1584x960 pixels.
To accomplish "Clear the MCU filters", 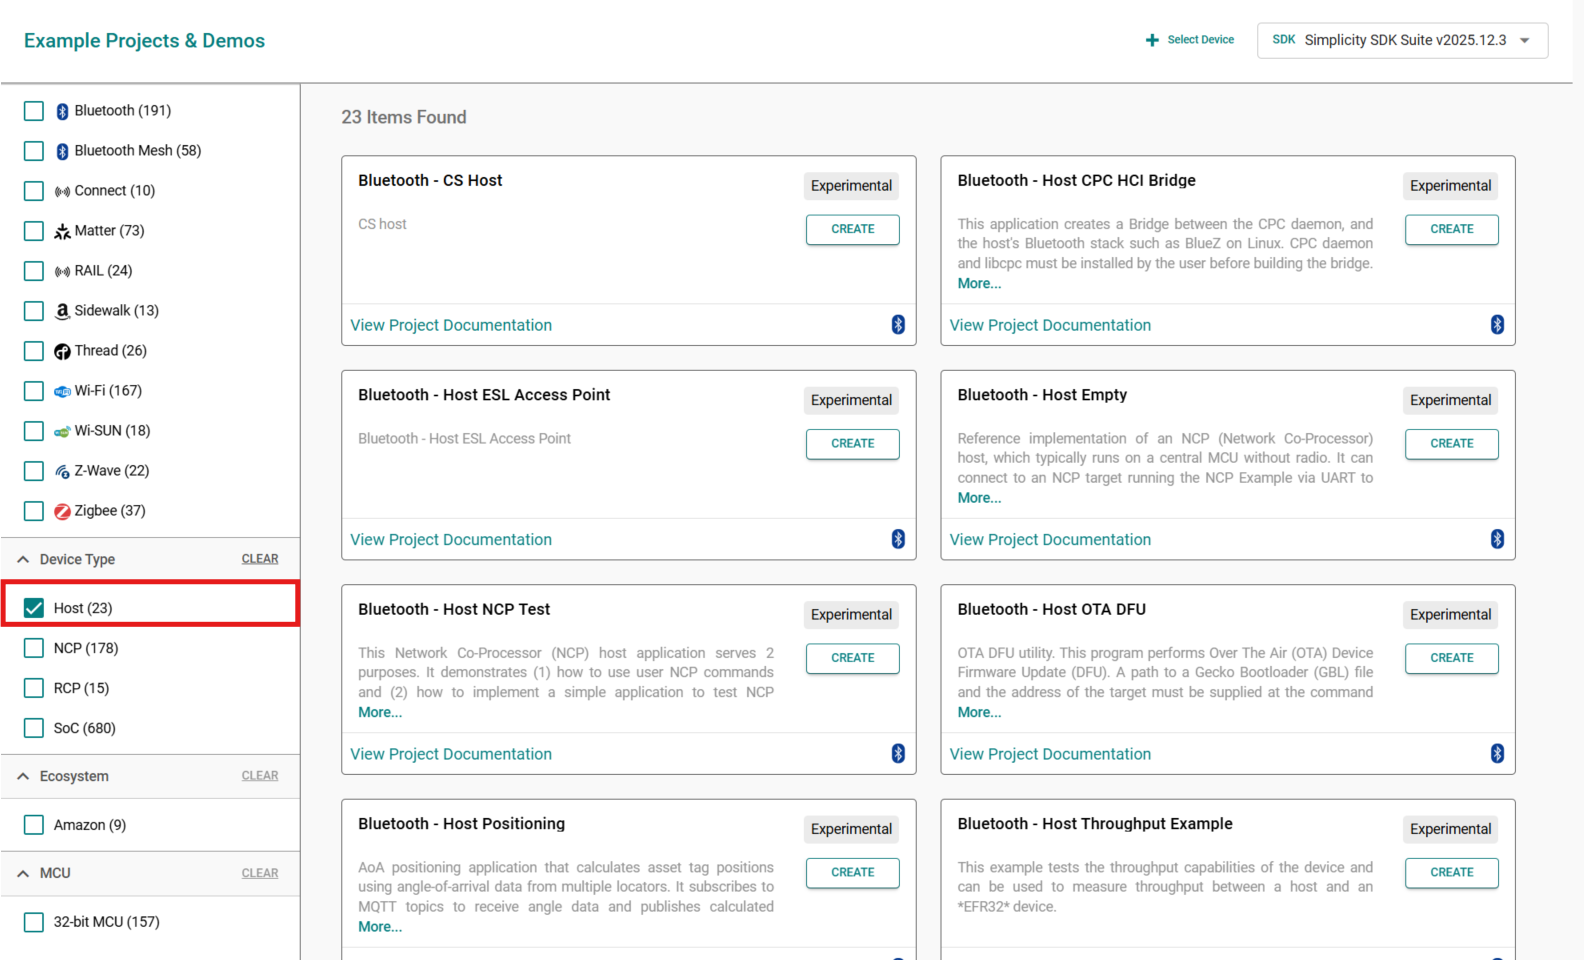I will coord(260,873).
